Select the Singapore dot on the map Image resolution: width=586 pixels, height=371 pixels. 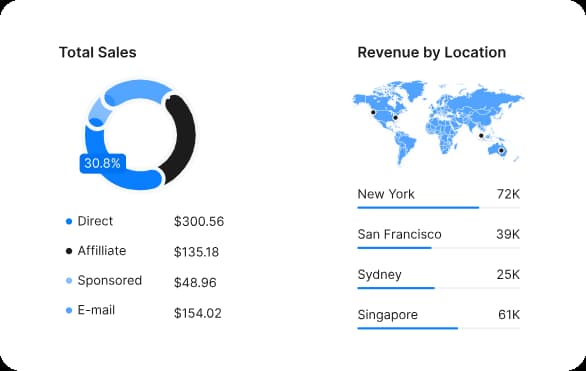coord(481,136)
